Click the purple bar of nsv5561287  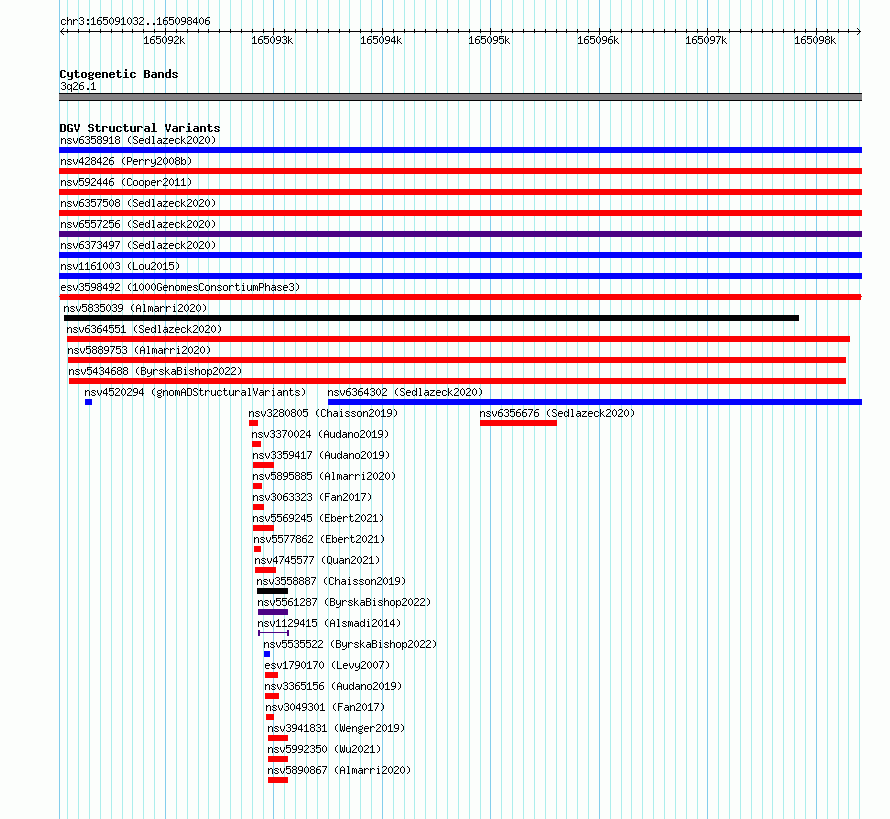273,612
